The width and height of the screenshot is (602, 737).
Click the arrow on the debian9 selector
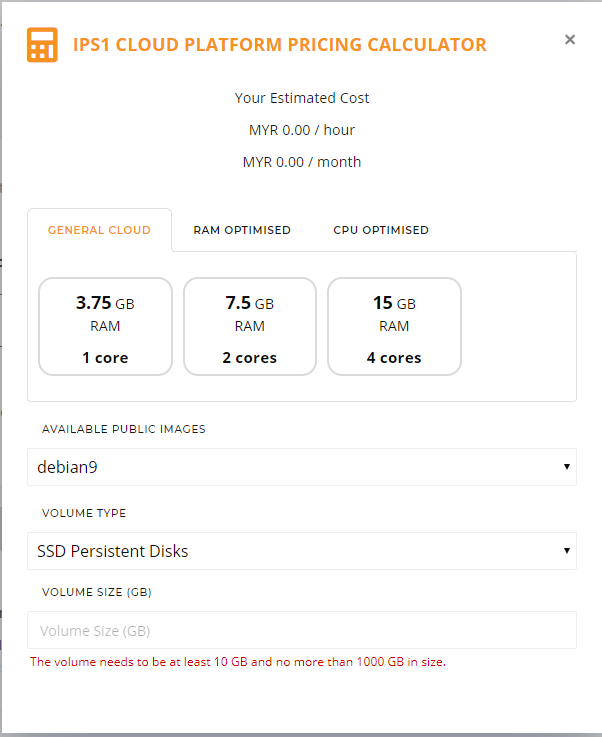567,467
